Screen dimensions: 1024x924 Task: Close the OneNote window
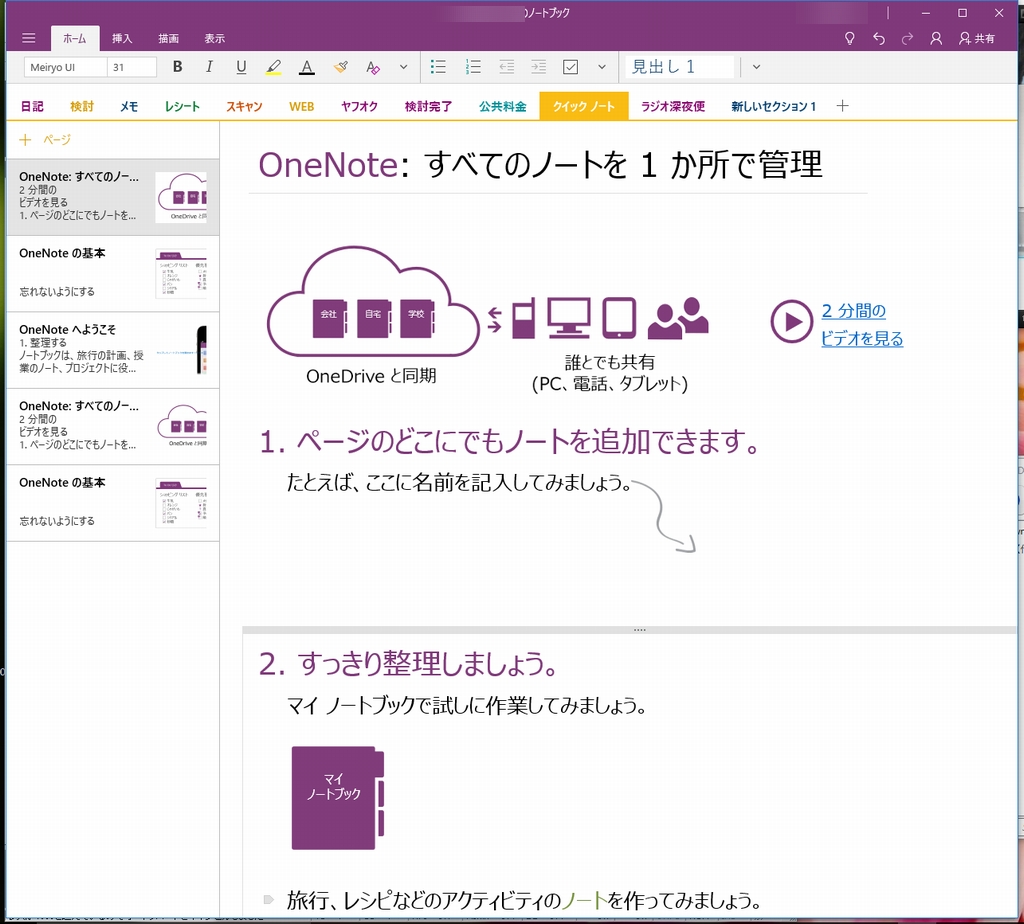999,13
